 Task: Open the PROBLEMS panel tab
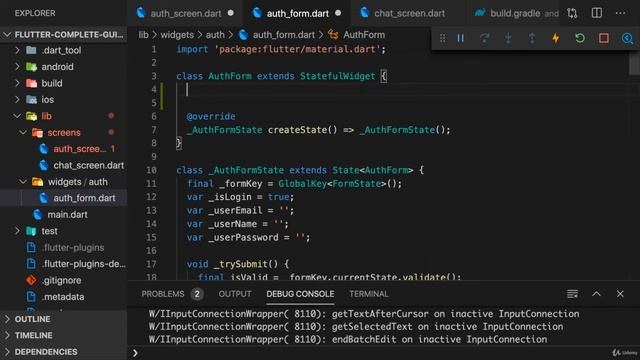click(162, 294)
